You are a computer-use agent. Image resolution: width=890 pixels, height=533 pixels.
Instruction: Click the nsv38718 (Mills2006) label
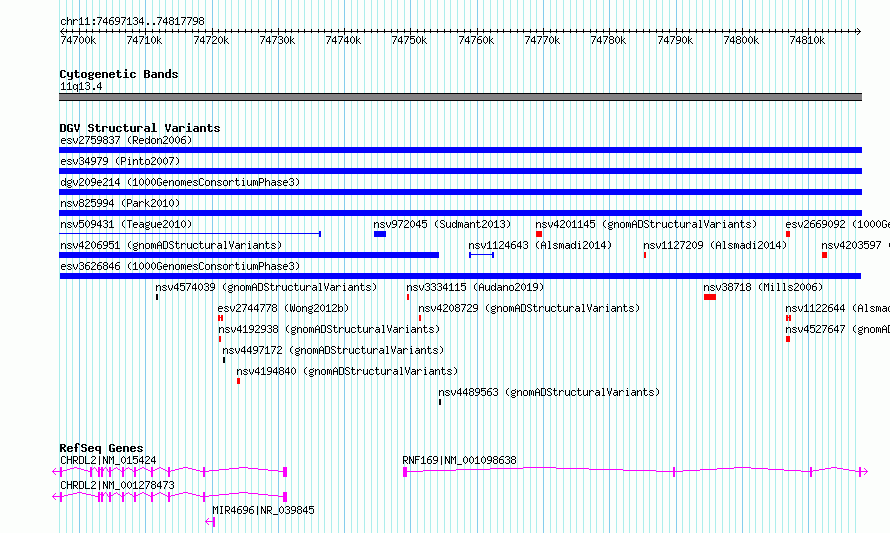(x=763, y=287)
